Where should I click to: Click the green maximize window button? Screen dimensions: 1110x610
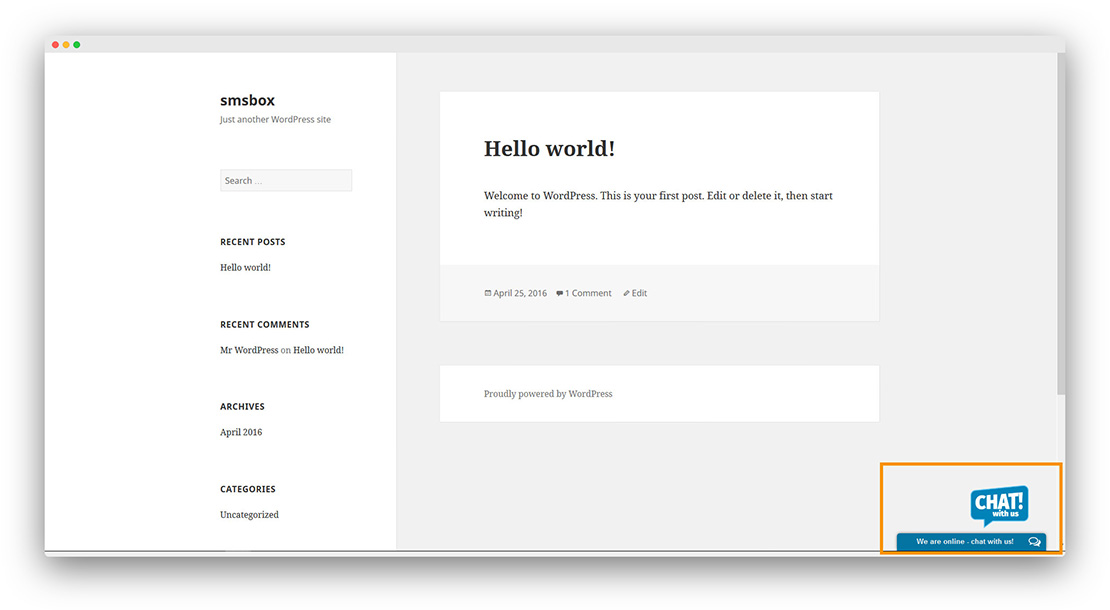(x=76, y=45)
